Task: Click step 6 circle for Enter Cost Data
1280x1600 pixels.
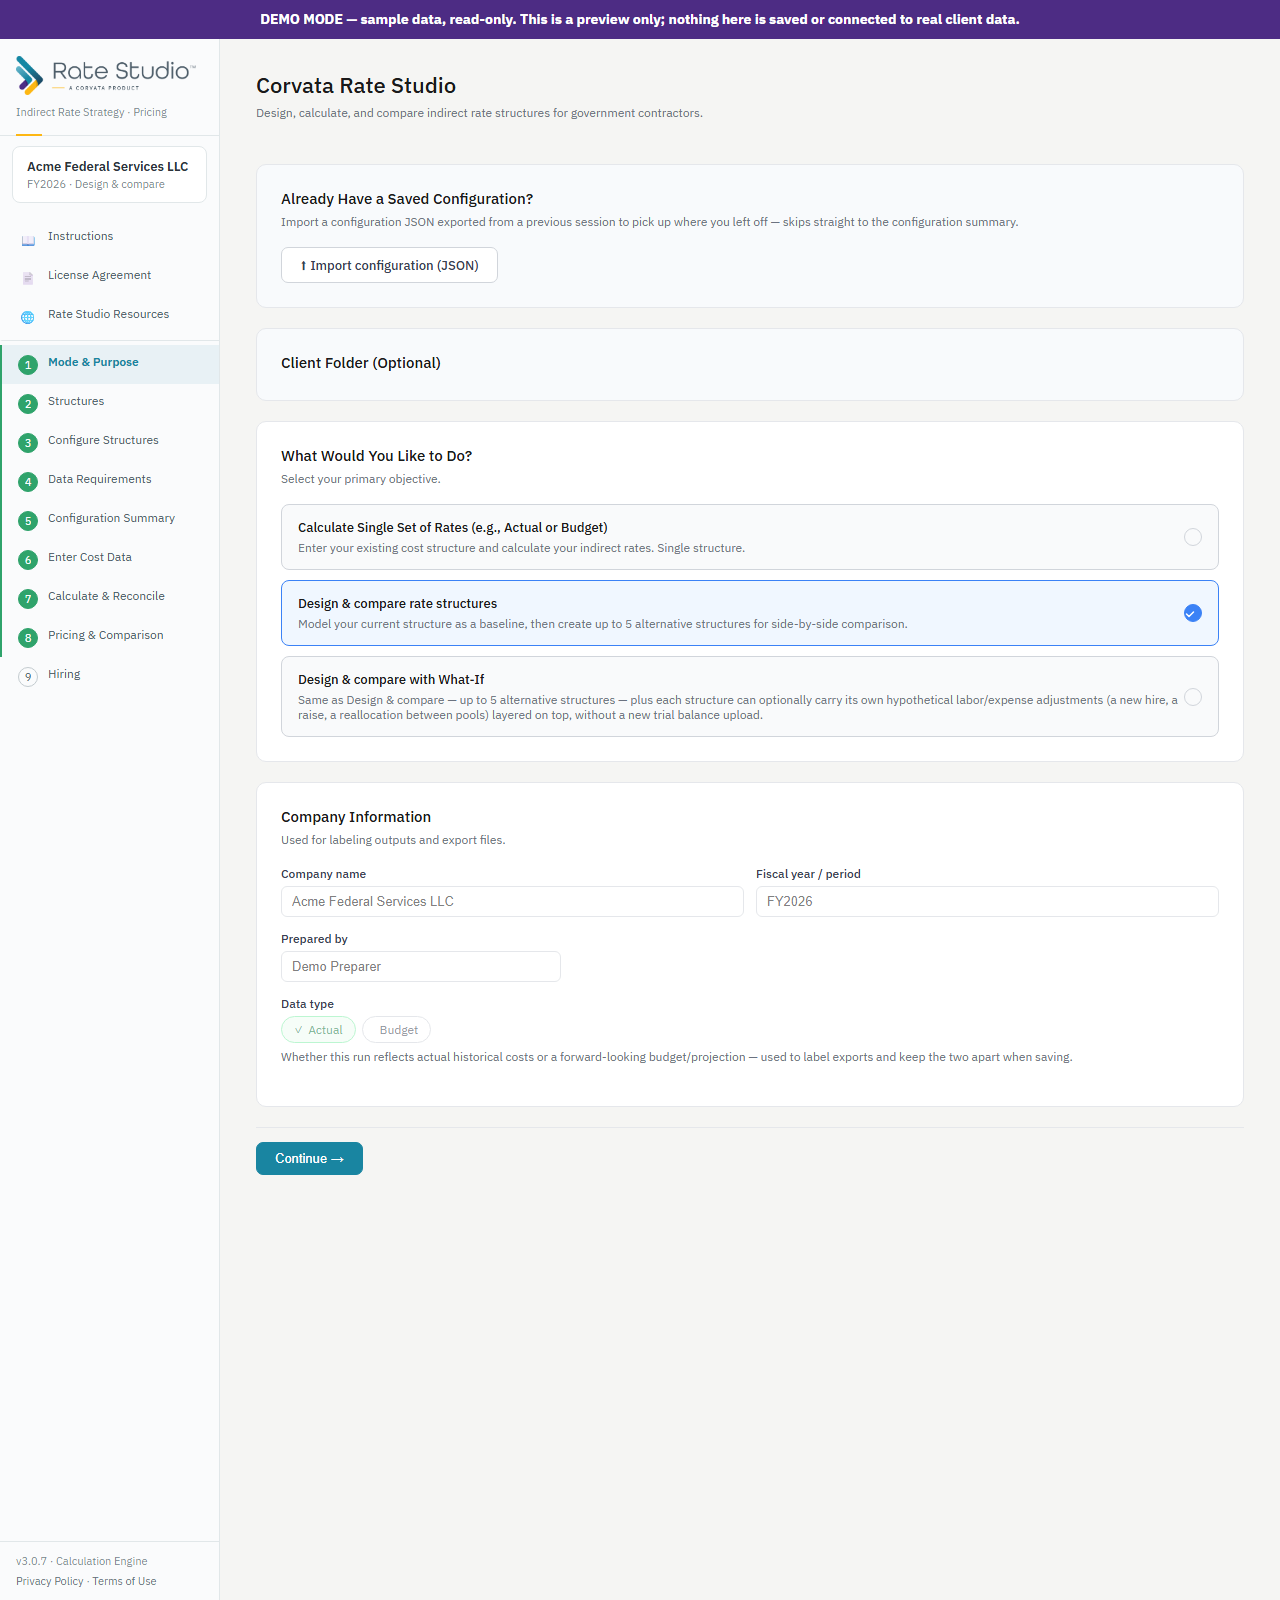Action: tap(28, 560)
